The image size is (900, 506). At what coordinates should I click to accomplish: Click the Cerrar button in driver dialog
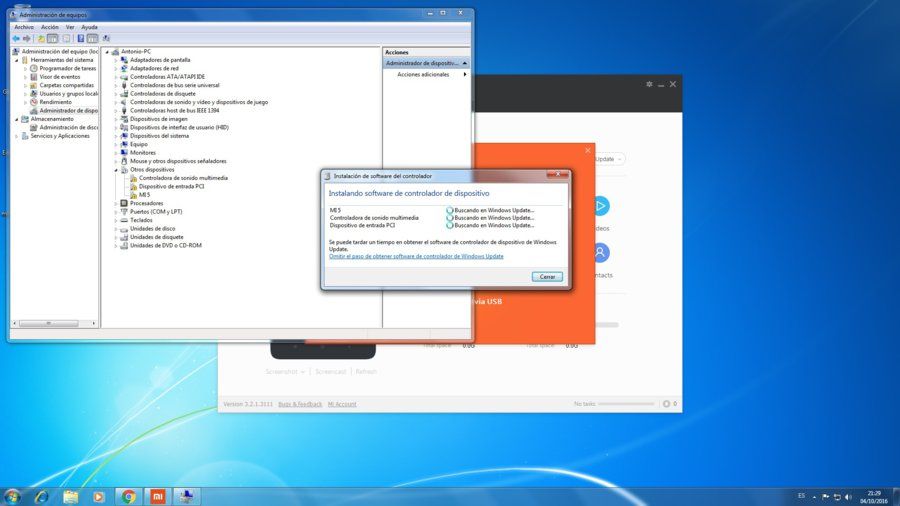(x=547, y=277)
